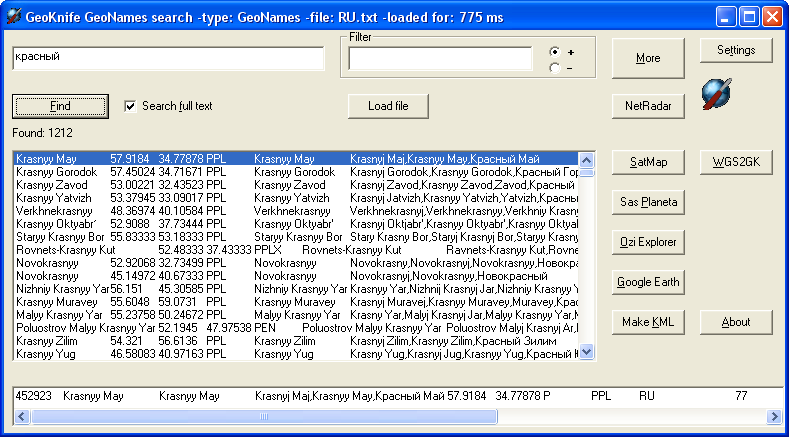
Task: Click the Load file button
Action: (x=389, y=106)
